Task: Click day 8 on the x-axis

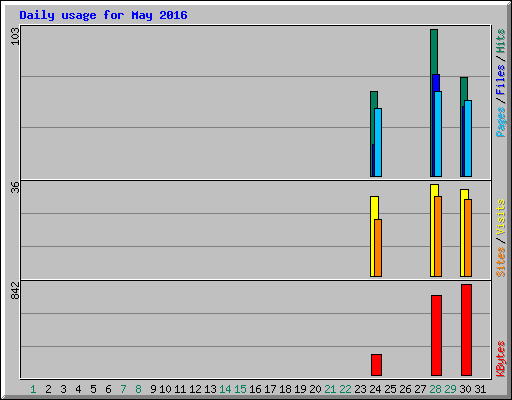Action: pos(138,389)
